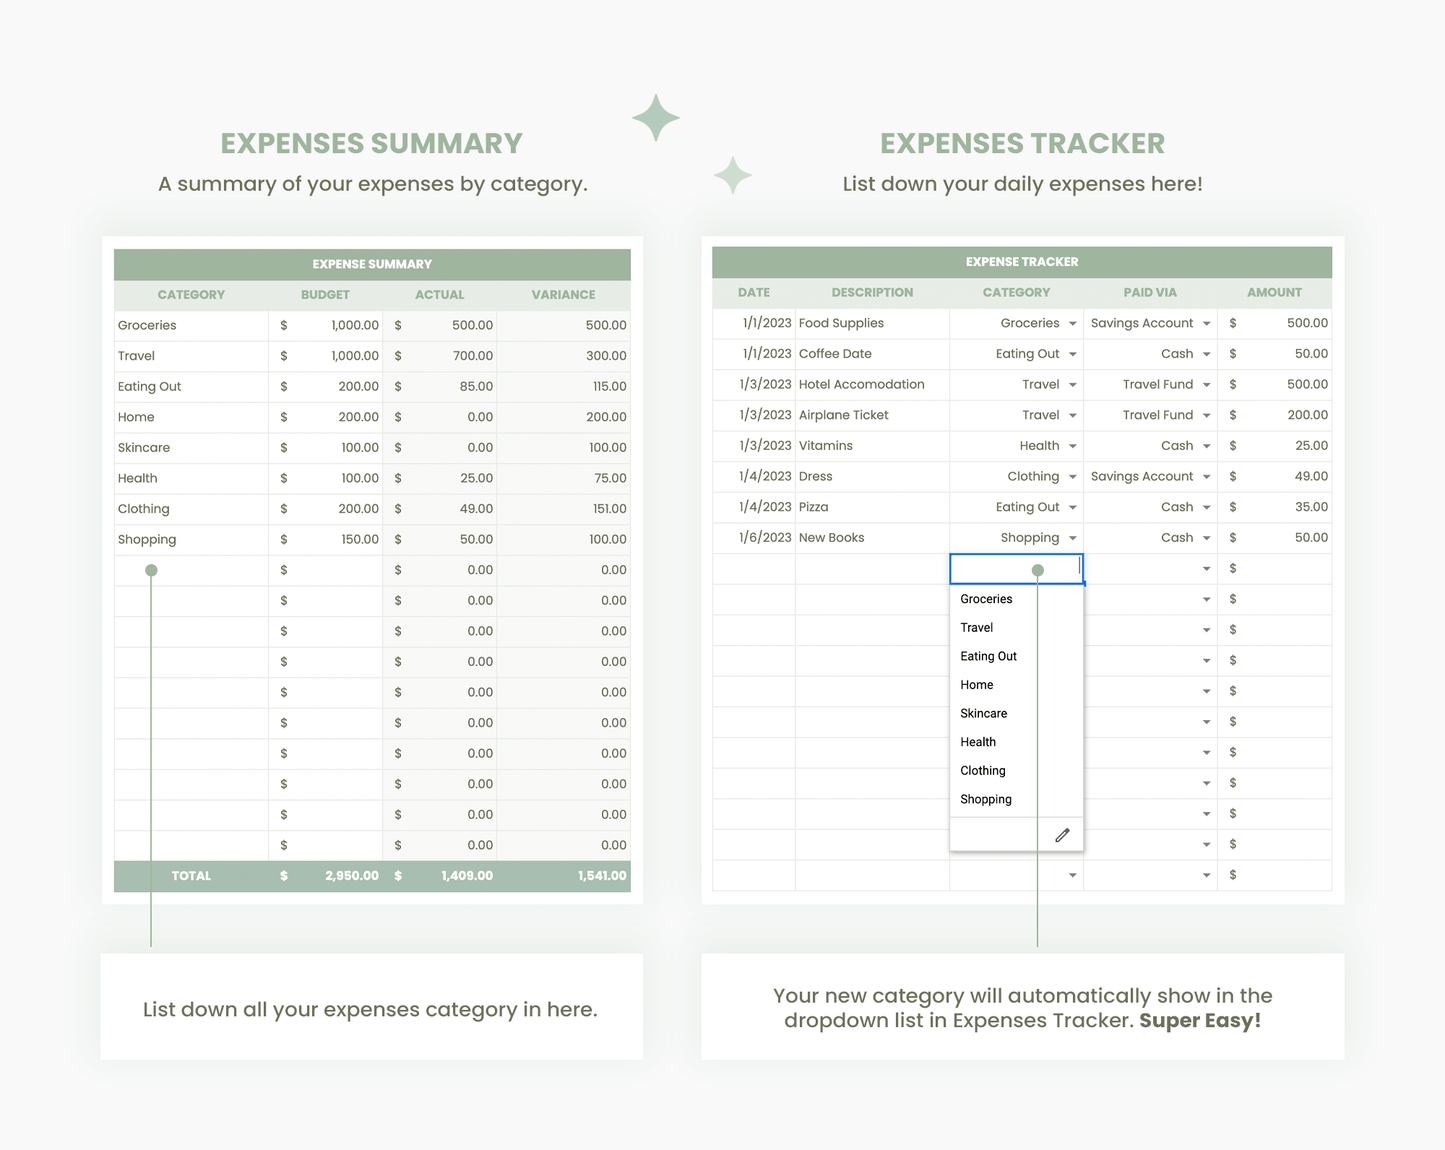Open category dropdown arrow for New Books row
The width and height of the screenshot is (1445, 1150).
(1072, 538)
